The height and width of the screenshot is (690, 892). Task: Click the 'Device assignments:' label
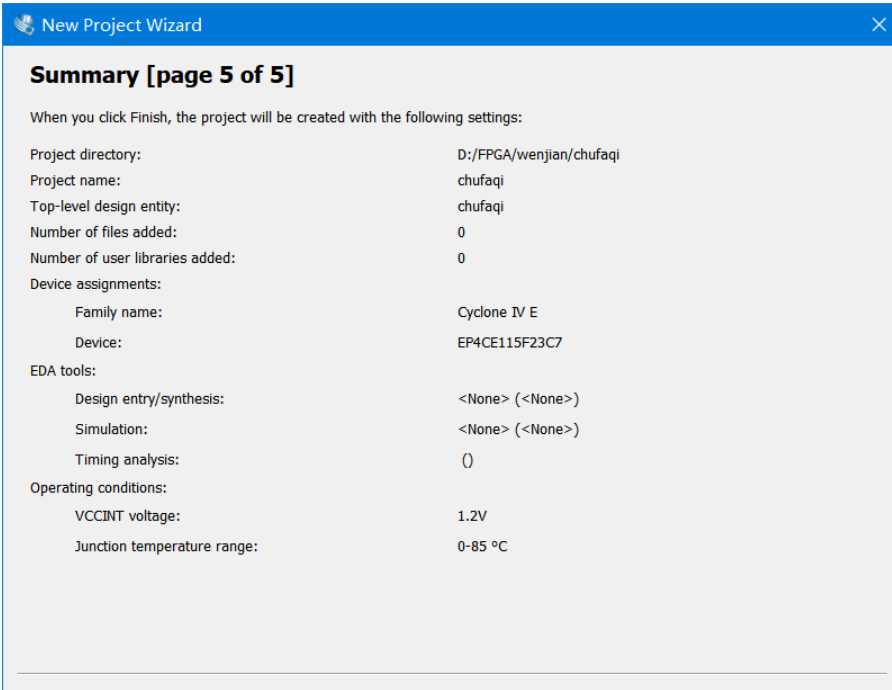point(96,284)
